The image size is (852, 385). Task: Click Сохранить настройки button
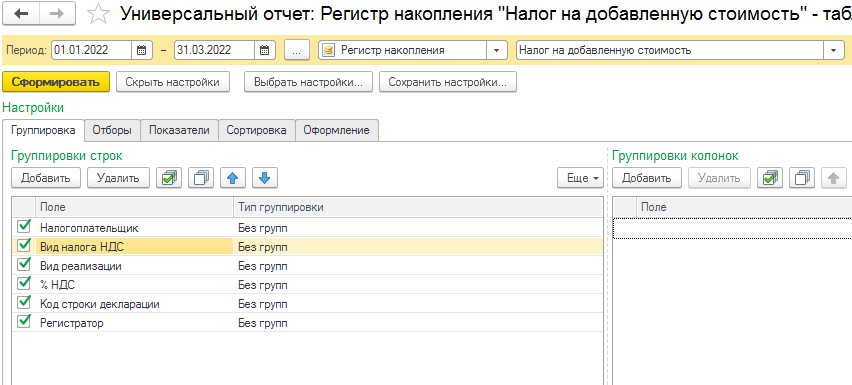pyautogui.click(x=448, y=82)
